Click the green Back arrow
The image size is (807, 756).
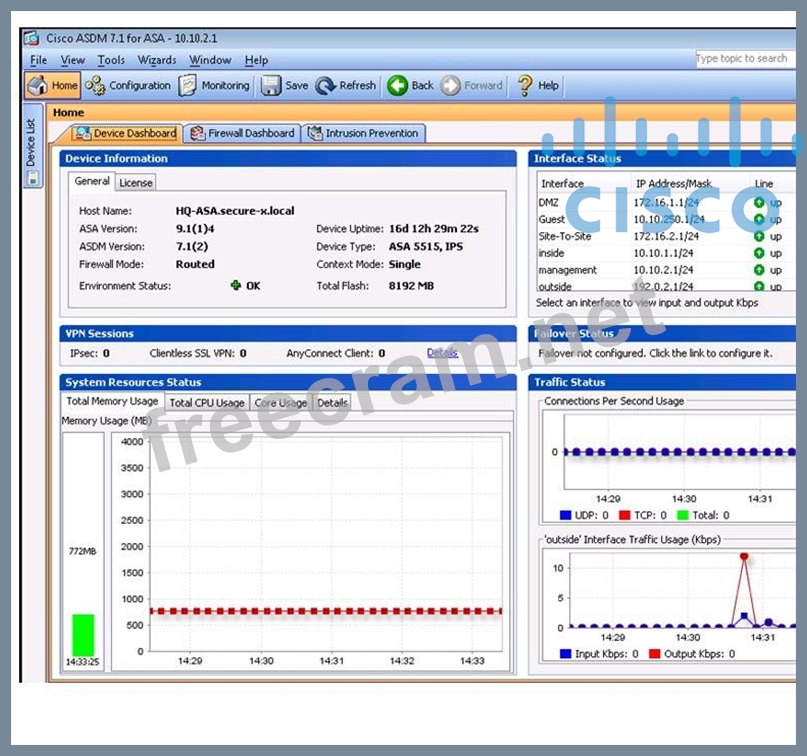click(x=398, y=86)
